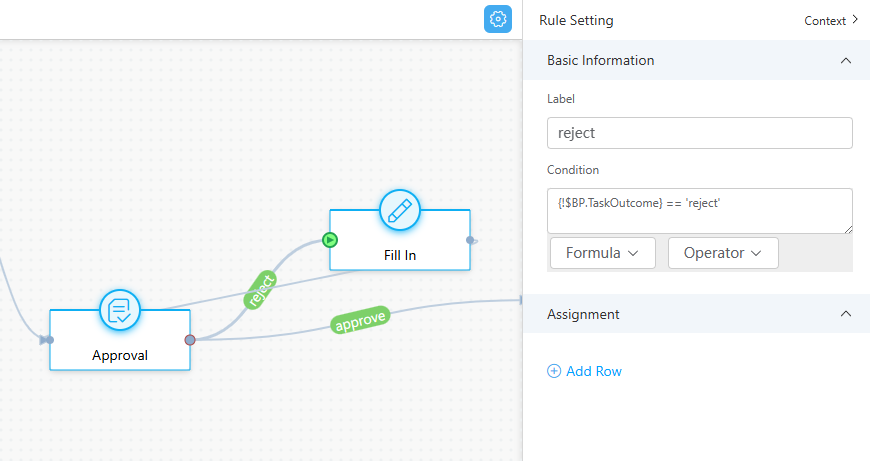This screenshot has height=461, width=870.
Task: Click the plus icon beside Add Row
Action: point(554,371)
